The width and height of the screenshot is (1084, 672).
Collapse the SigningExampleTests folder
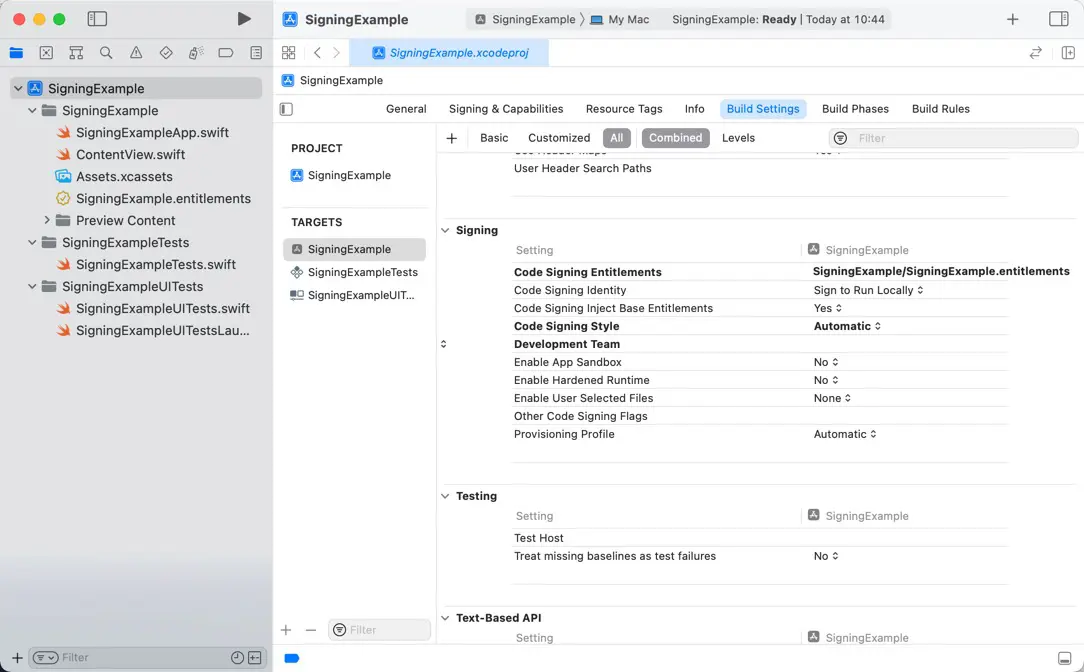32,243
